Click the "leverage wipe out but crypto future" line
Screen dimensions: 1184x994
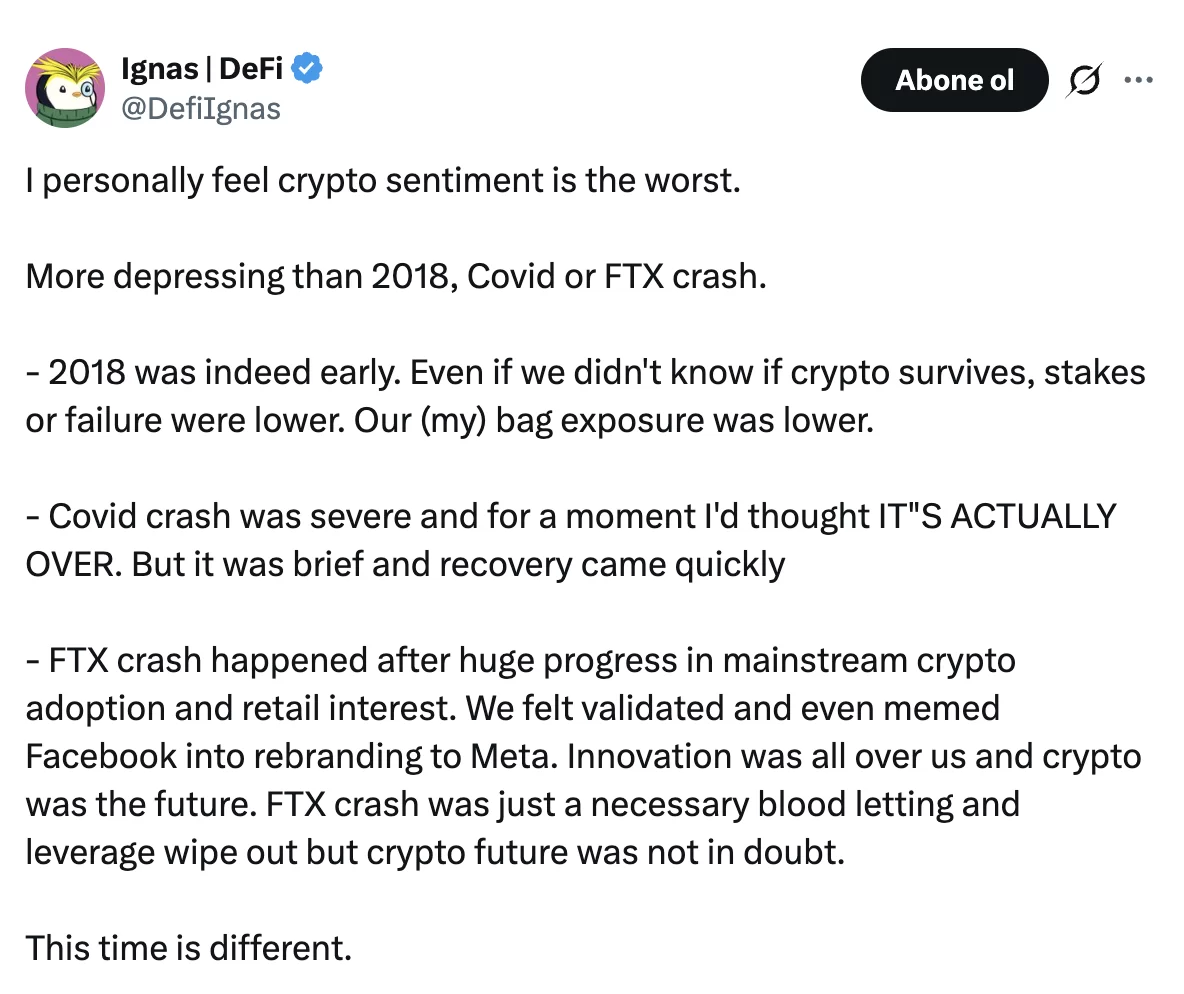pyautogui.click(x=435, y=852)
